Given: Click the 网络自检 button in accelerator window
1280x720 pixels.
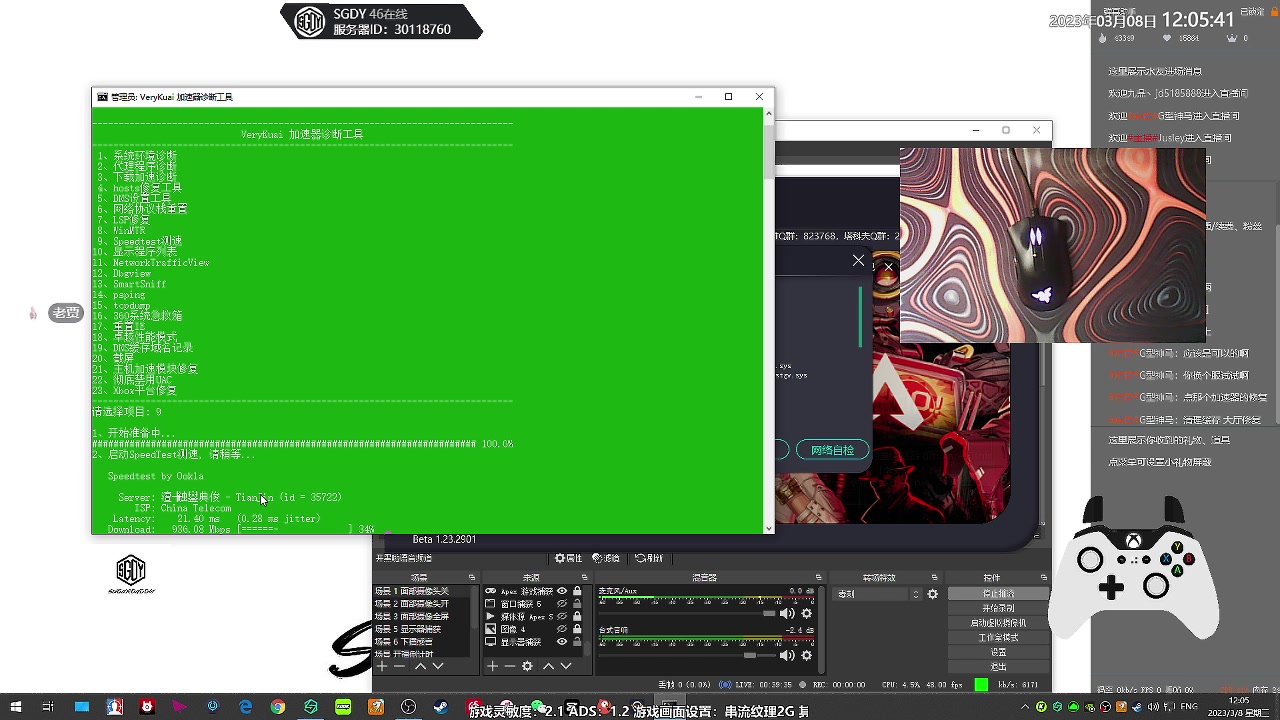Looking at the screenshot, I should coord(832,450).
